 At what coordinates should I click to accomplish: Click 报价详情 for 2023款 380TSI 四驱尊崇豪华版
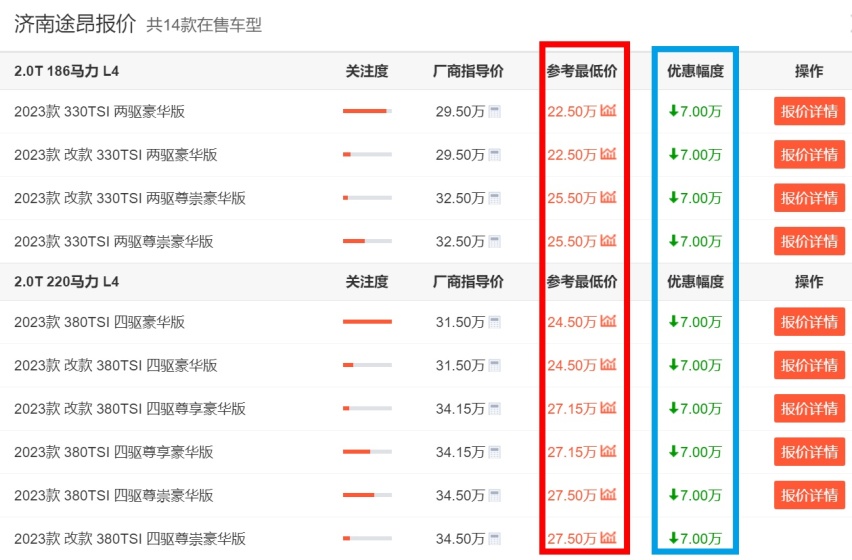click(809, 495)
